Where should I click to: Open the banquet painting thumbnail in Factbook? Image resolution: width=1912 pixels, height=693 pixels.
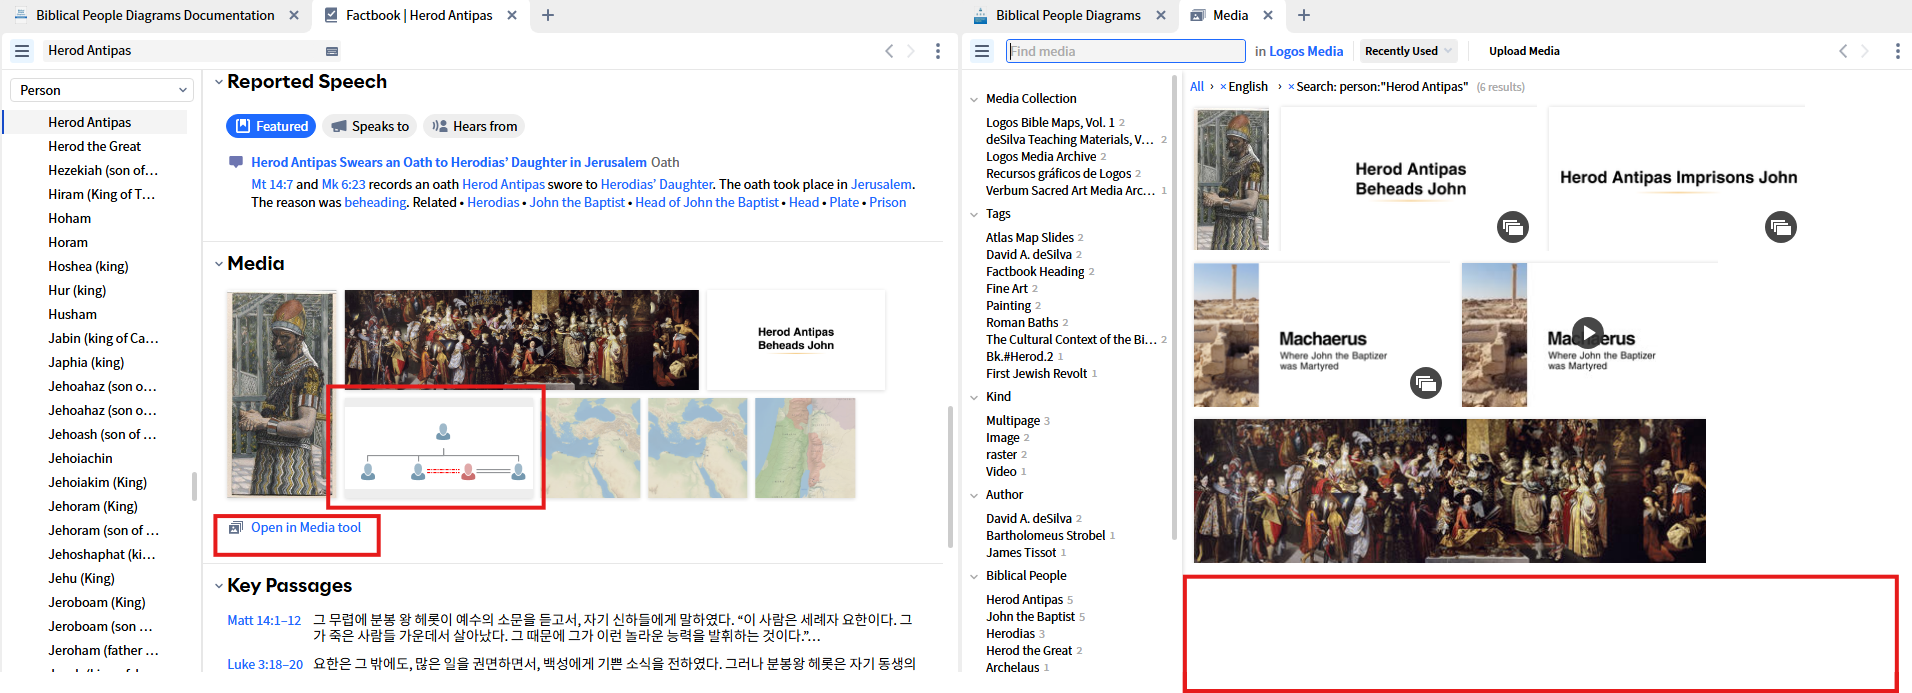522,340
